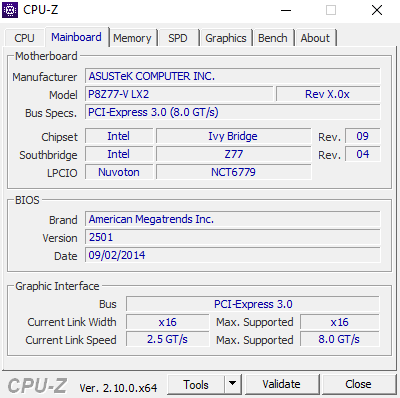Screen dimensions: 400x398
Task: Click the Ivy Bridge chipset field
Action: 233,136
